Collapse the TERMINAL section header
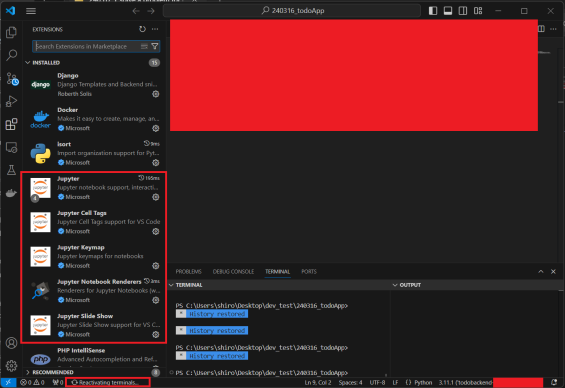The width and height of the screenshot is (565, 388). coord(186,285)
